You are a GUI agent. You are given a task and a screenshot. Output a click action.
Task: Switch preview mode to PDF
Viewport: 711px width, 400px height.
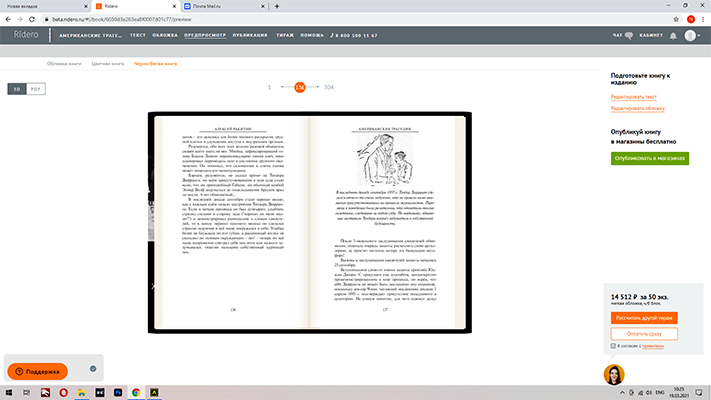[36, 89]
